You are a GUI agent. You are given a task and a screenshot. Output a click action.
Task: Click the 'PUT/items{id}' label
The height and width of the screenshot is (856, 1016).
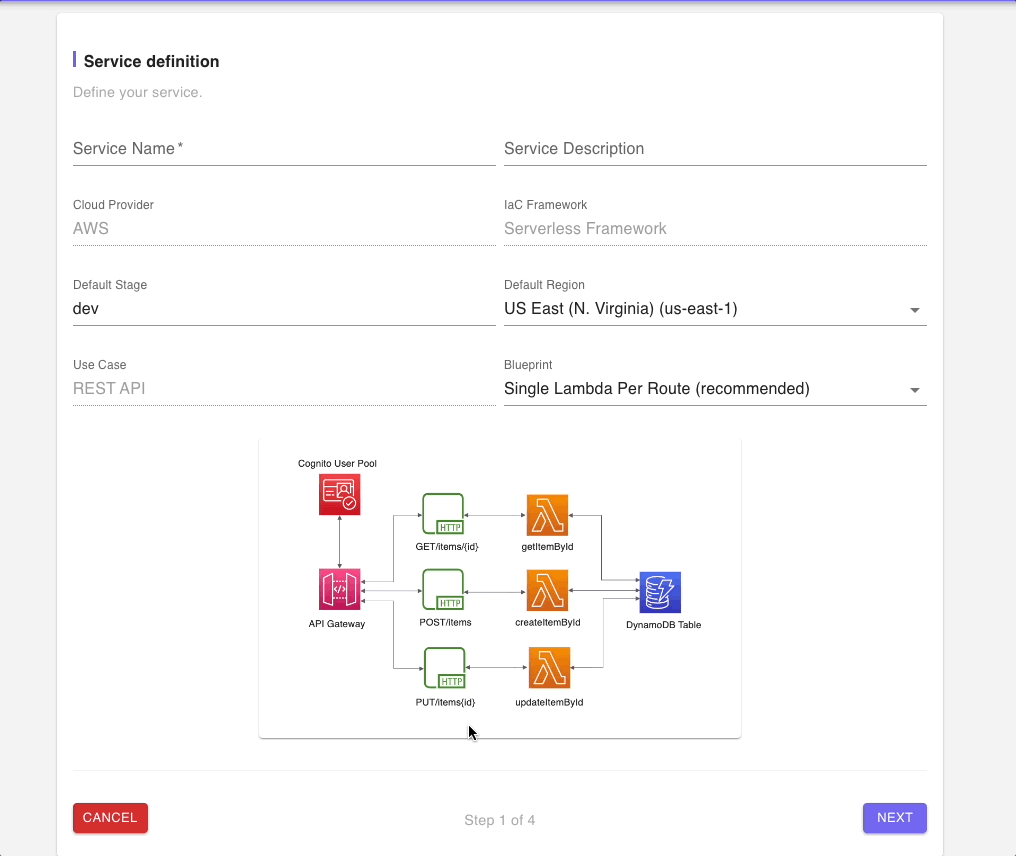[x=445, y=702]
